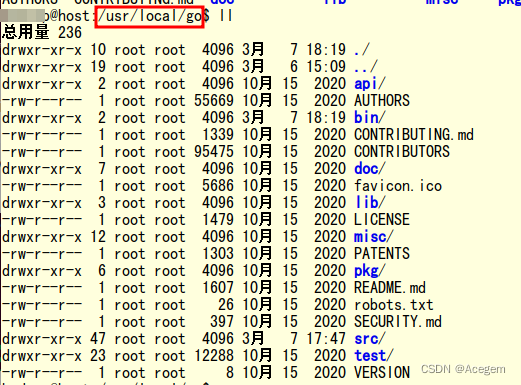Screen dimensions: 521x385
Task: Select the robots.txt file name
Action: coord(394,305)
